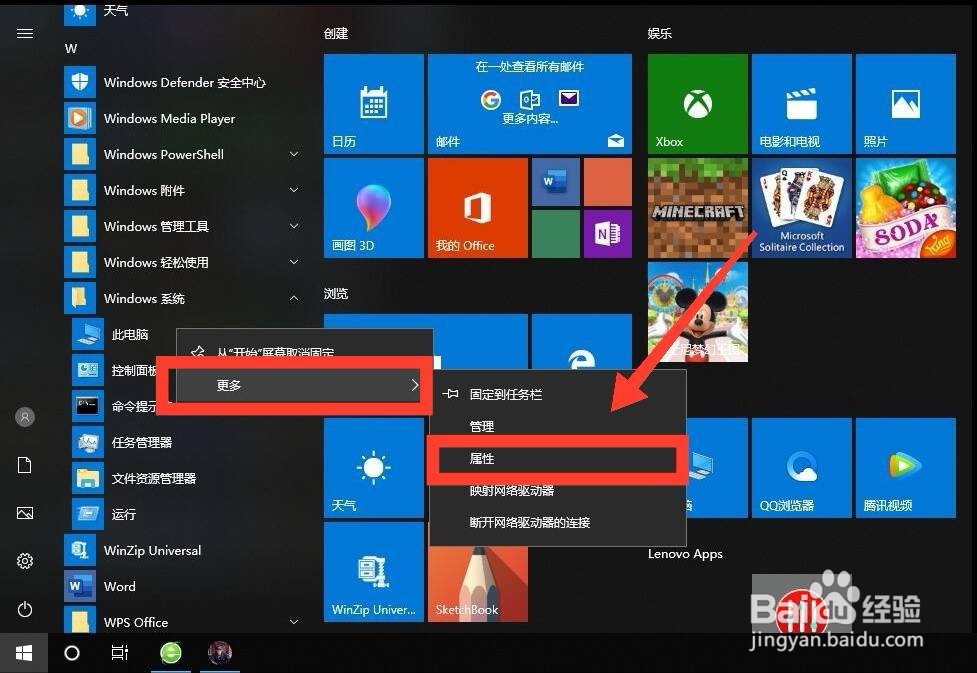Open the OneNote small tile
977x673 pixels.
tap(608, 234)
